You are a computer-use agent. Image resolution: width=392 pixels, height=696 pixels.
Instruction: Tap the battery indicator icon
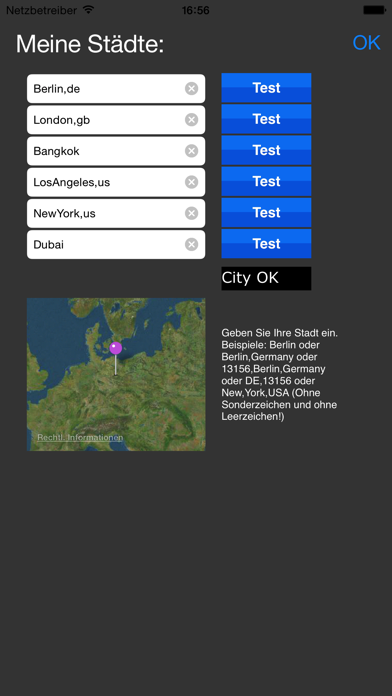tap(374, 10)
